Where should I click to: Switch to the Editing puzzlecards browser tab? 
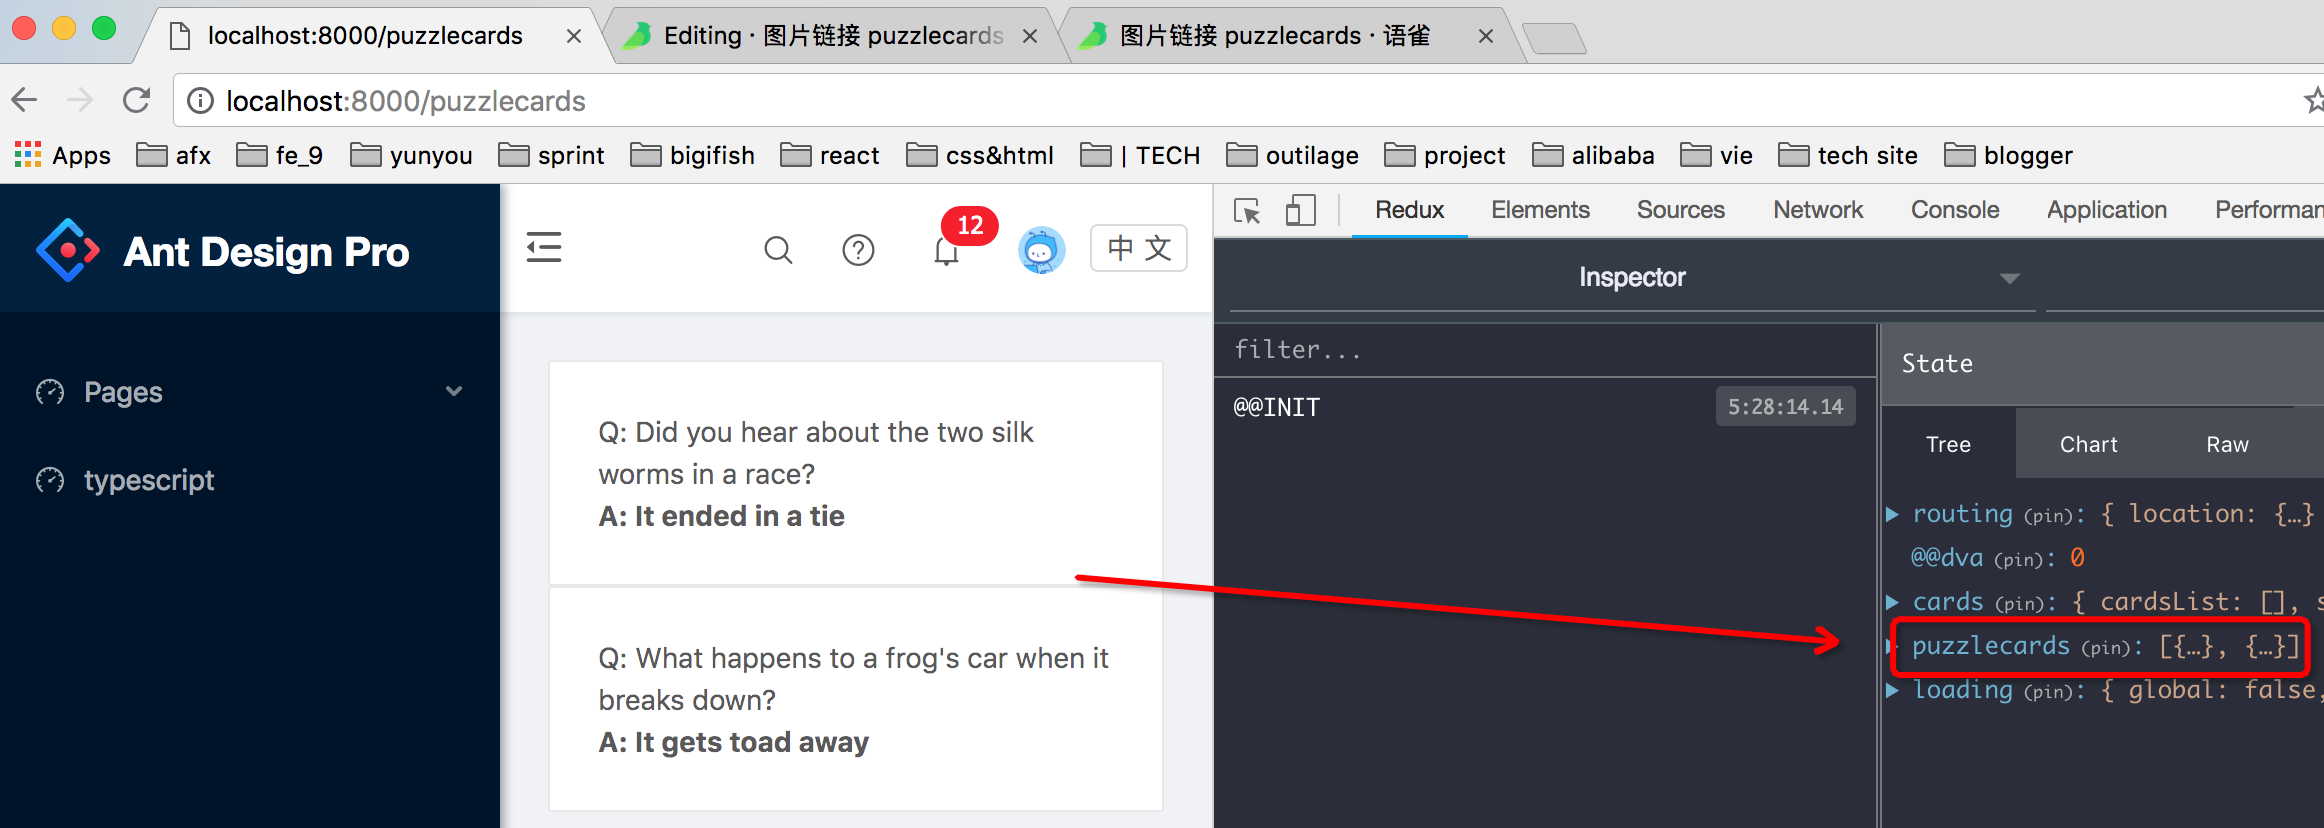point(833,36)
